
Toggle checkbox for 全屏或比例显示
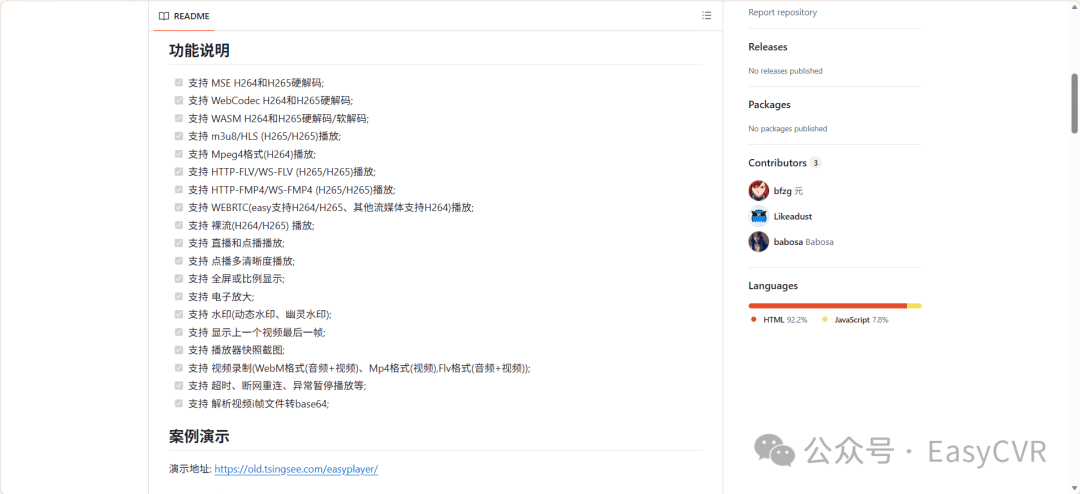coord(178,279)
